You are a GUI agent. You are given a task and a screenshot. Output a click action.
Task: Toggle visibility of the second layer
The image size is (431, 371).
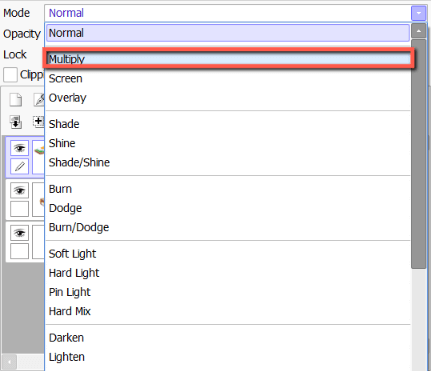coord(19,190)
